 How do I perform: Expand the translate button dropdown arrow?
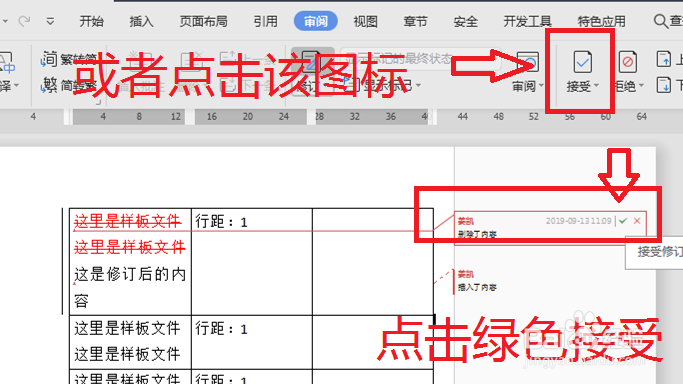[17, 85]
